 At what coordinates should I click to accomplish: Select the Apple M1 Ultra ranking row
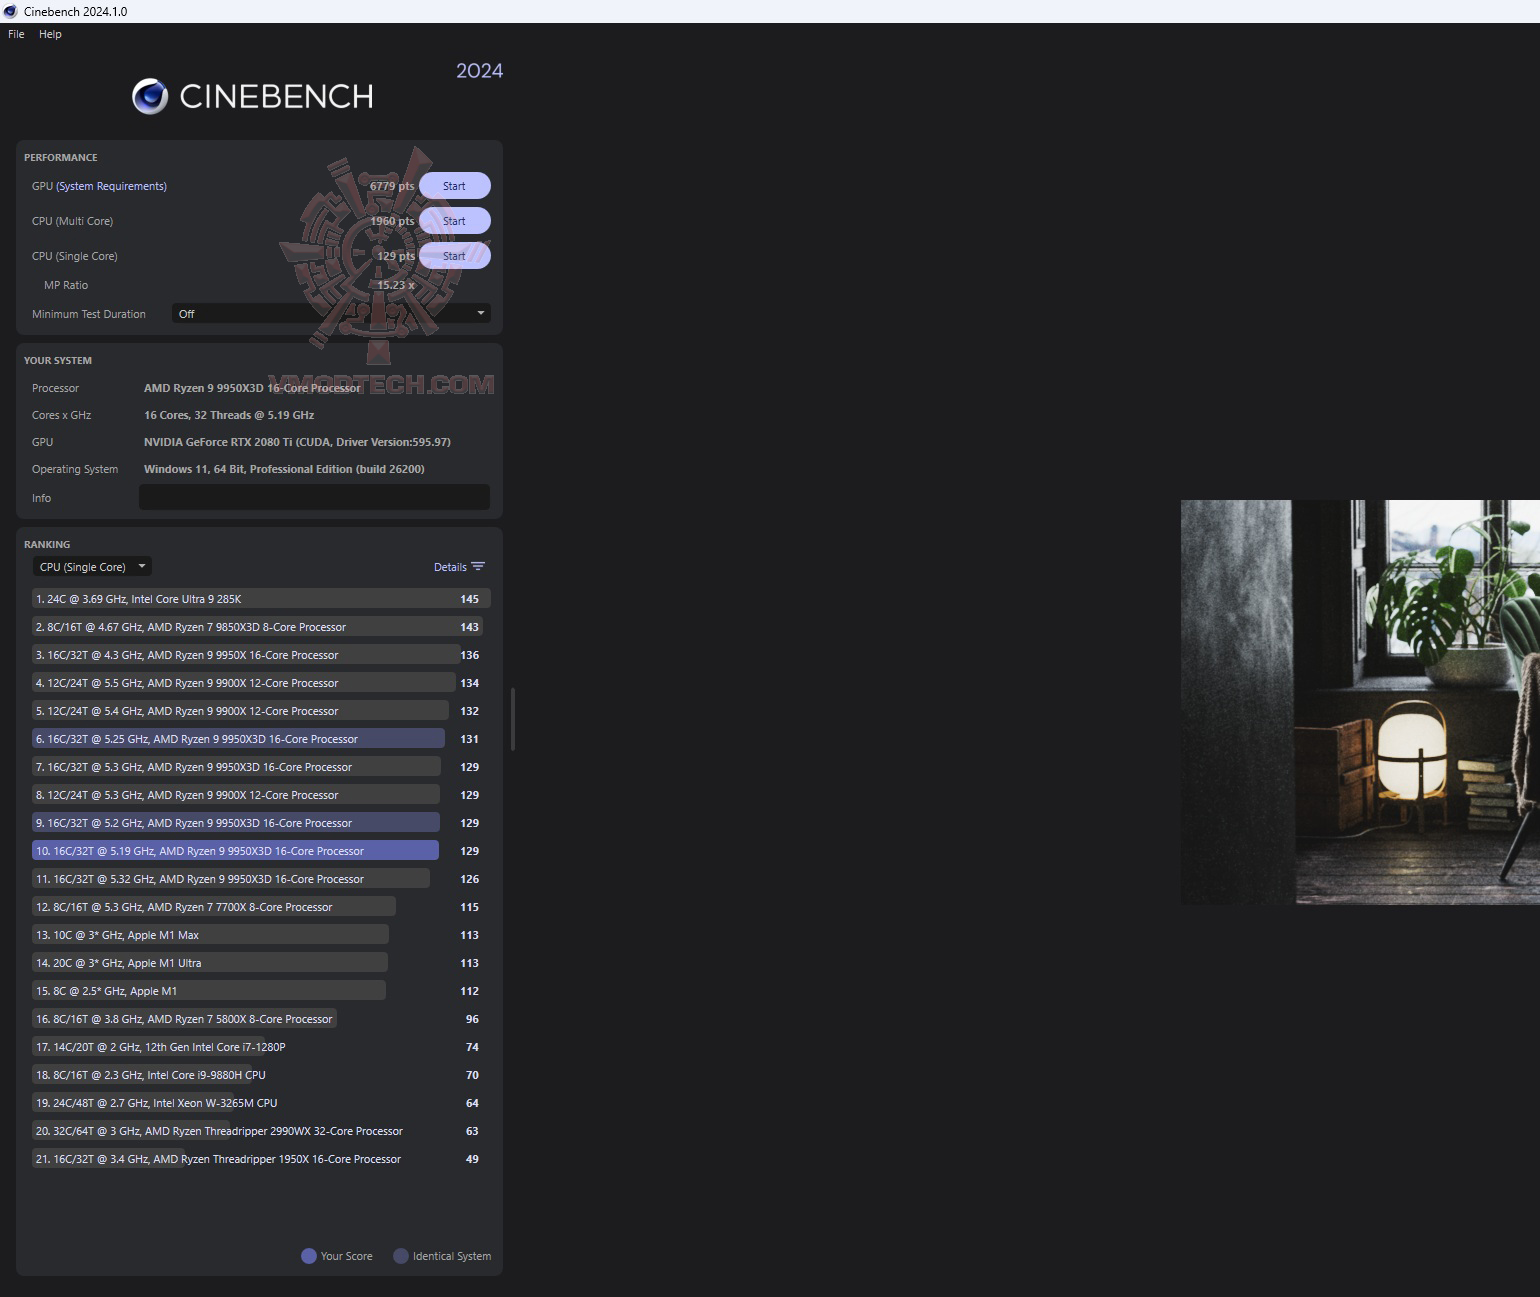pos(261,963)
